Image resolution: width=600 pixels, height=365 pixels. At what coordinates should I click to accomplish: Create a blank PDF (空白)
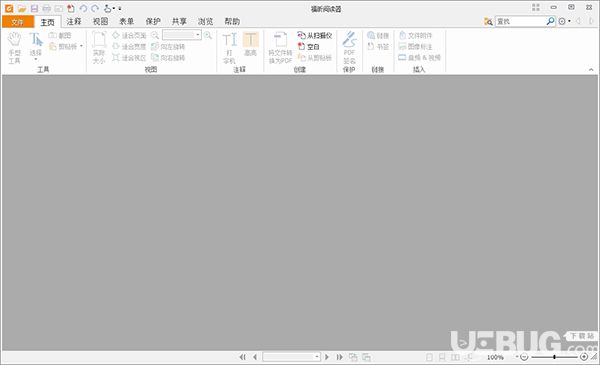pos(308,46)
